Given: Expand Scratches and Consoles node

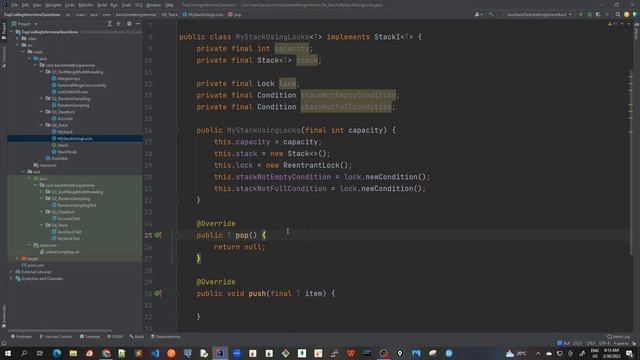Looking at the screenshot, I should click(11, 278).
